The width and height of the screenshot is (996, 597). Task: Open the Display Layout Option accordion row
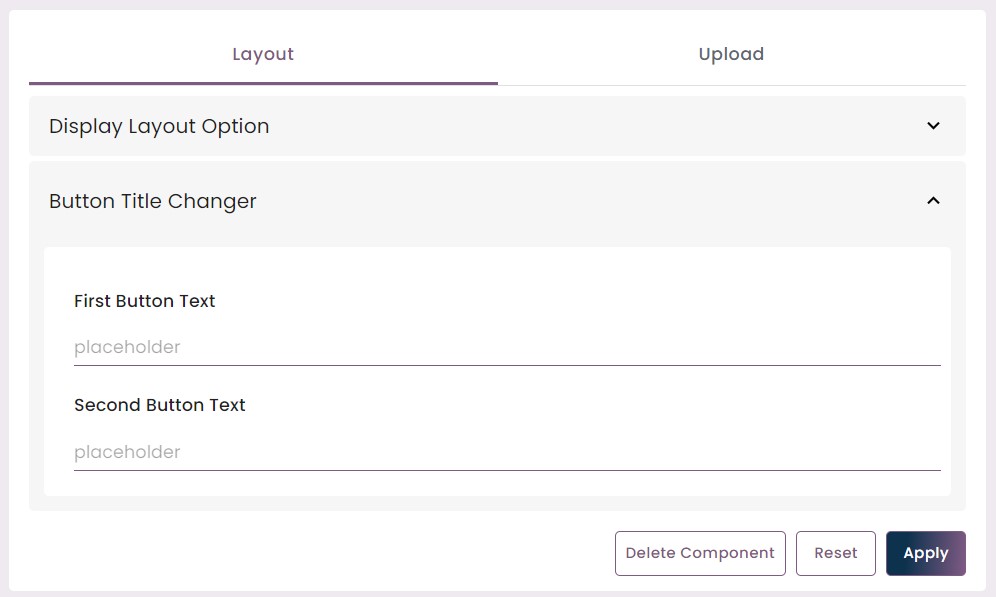point(497,126)
